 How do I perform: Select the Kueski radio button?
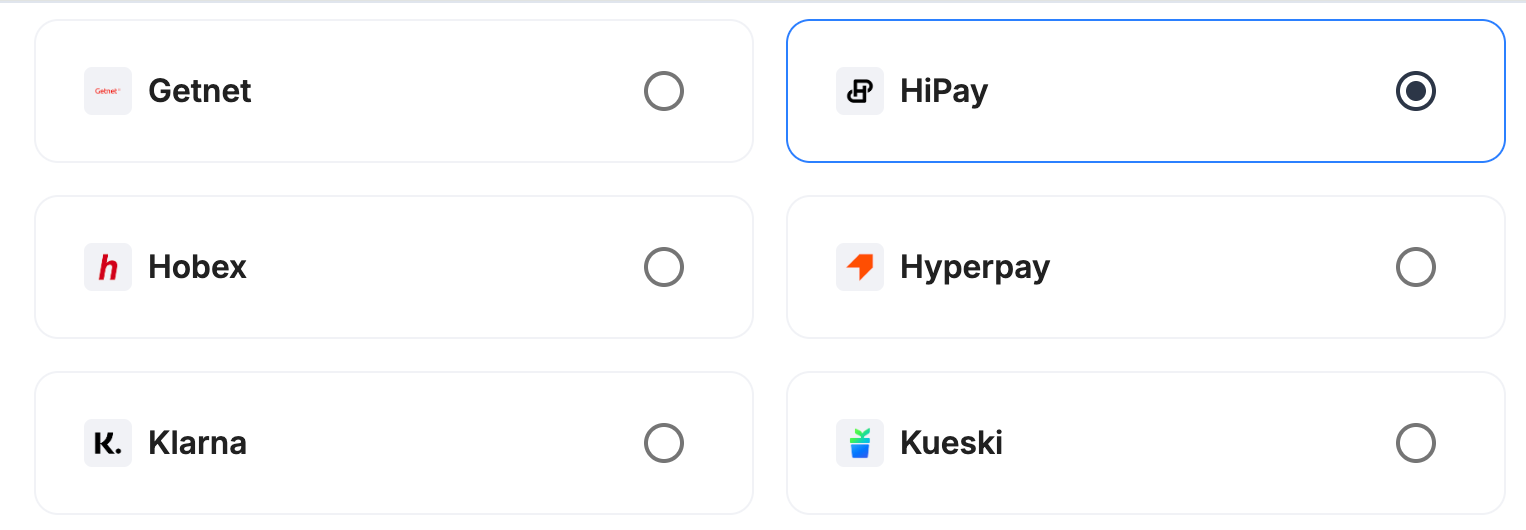1416,443
